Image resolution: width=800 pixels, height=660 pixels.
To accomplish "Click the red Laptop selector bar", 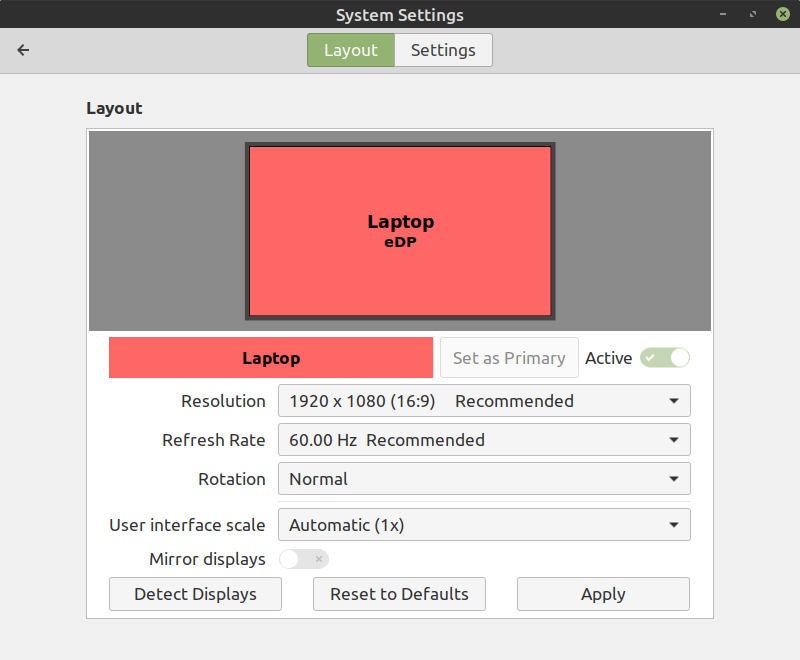I will (270, 357).
